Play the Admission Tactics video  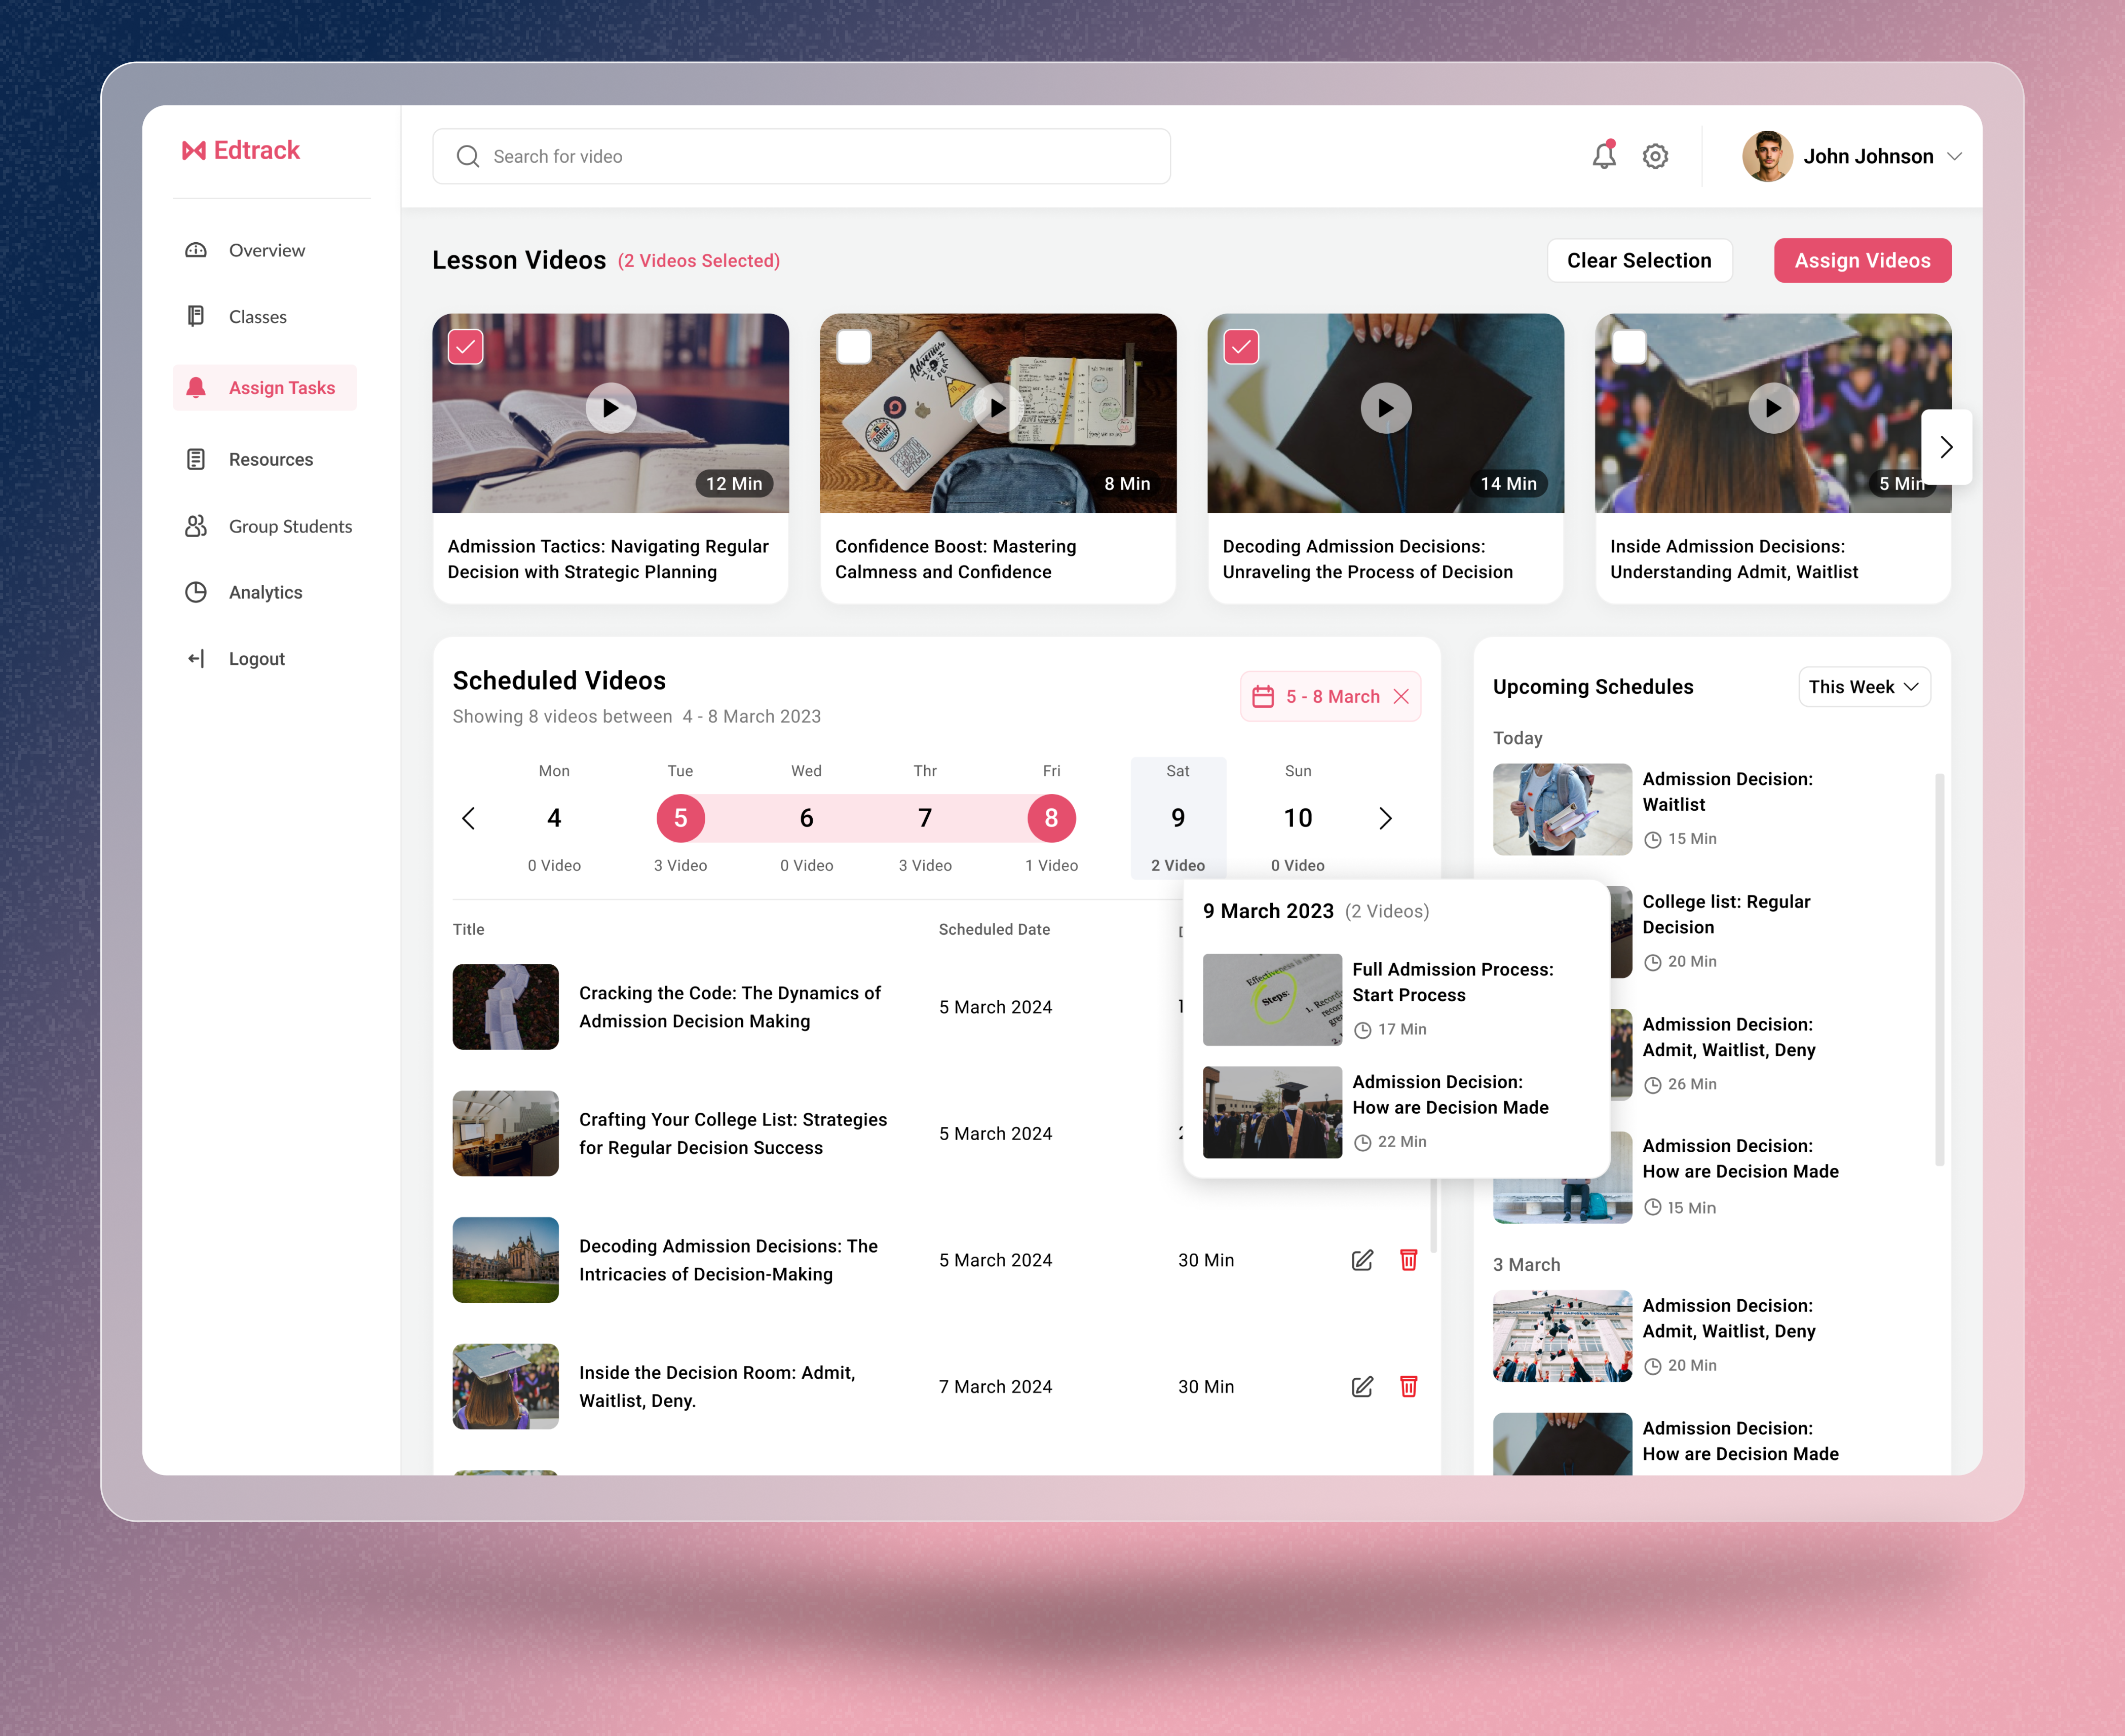point(611,408)
